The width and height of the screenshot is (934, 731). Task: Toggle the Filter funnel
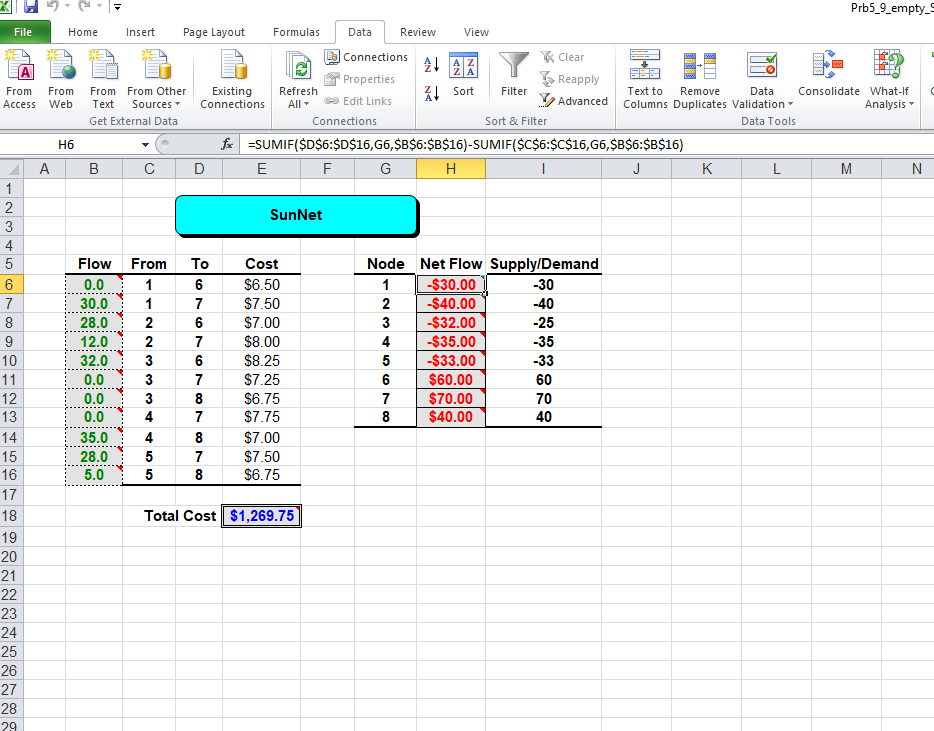pos(513,74)
